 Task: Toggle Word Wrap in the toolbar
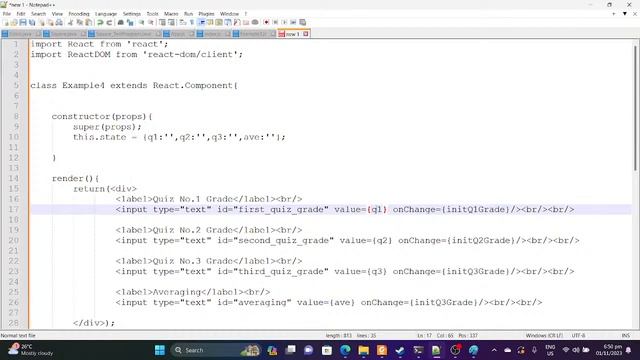click(183, 22)
